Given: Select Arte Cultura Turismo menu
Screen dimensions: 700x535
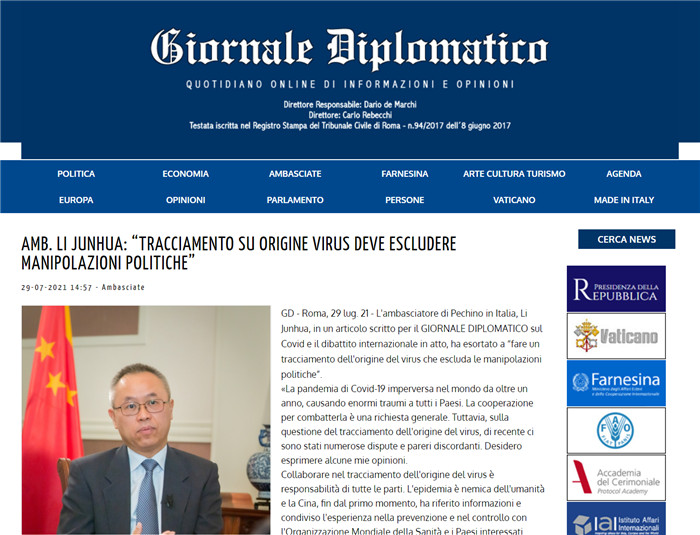Looking at the screenshot, I should (514, 174).
